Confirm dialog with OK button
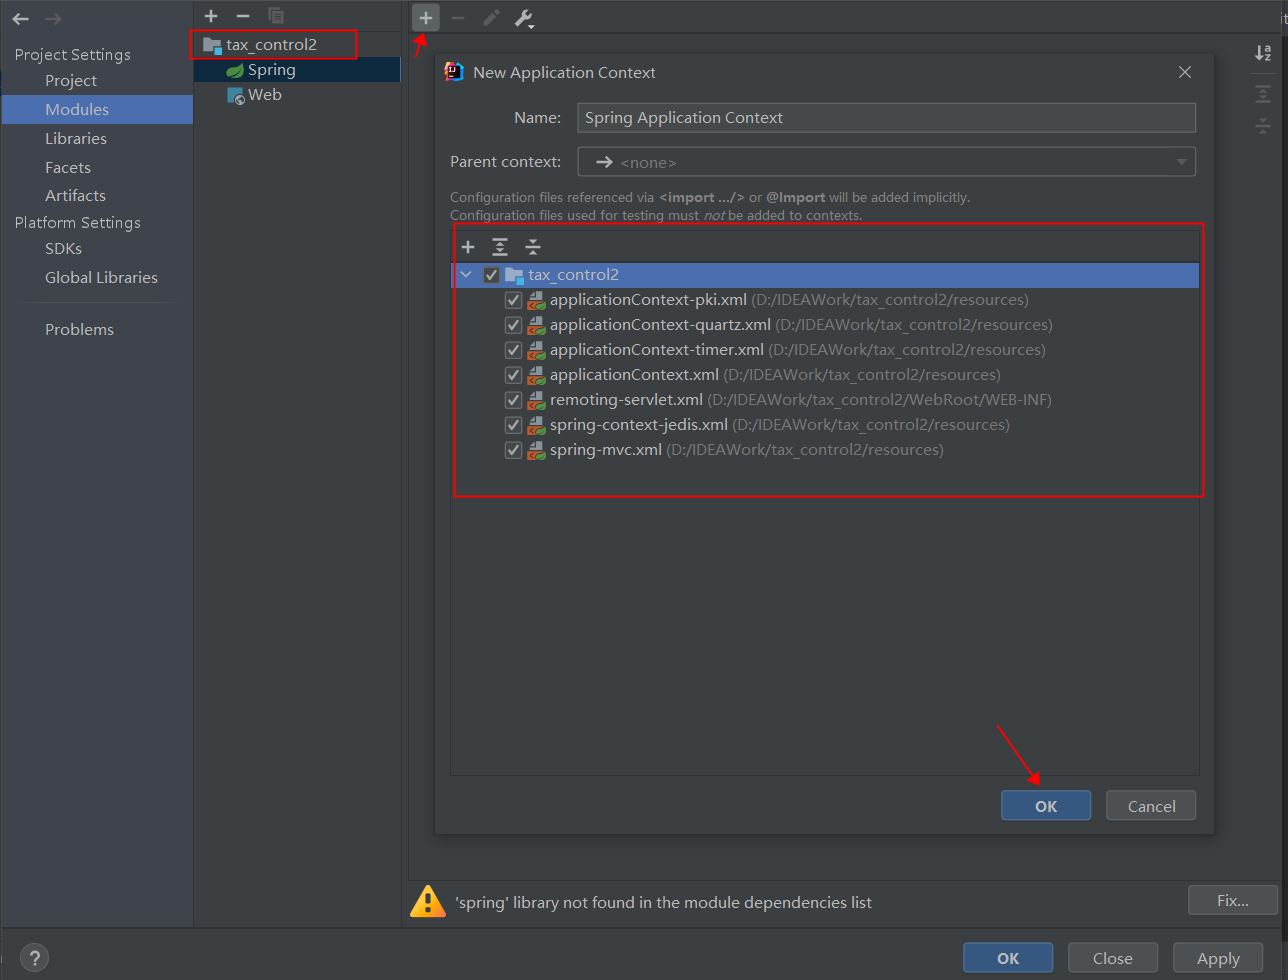 click(1046, 806)
